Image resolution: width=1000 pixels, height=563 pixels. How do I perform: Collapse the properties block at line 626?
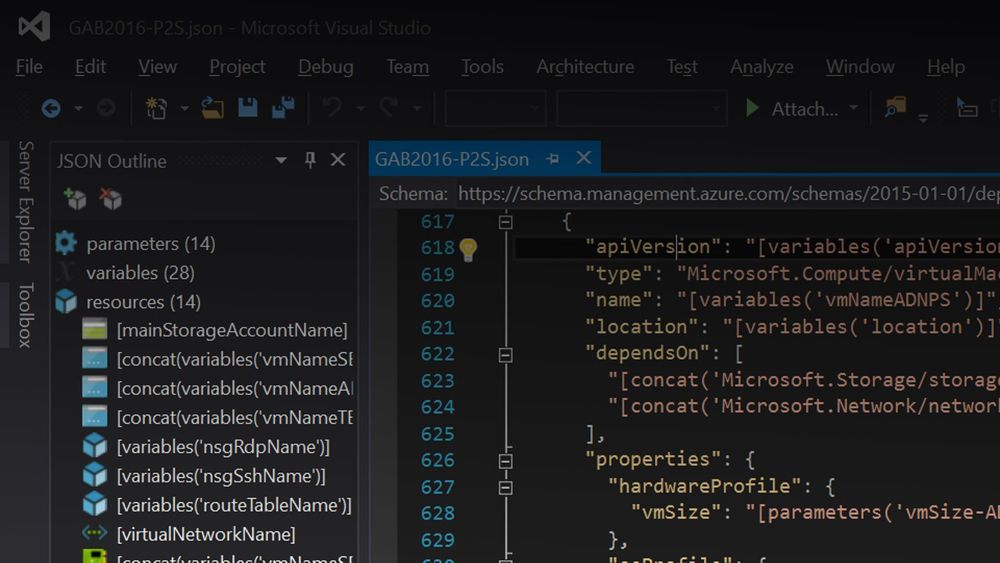tap(505, 461)
